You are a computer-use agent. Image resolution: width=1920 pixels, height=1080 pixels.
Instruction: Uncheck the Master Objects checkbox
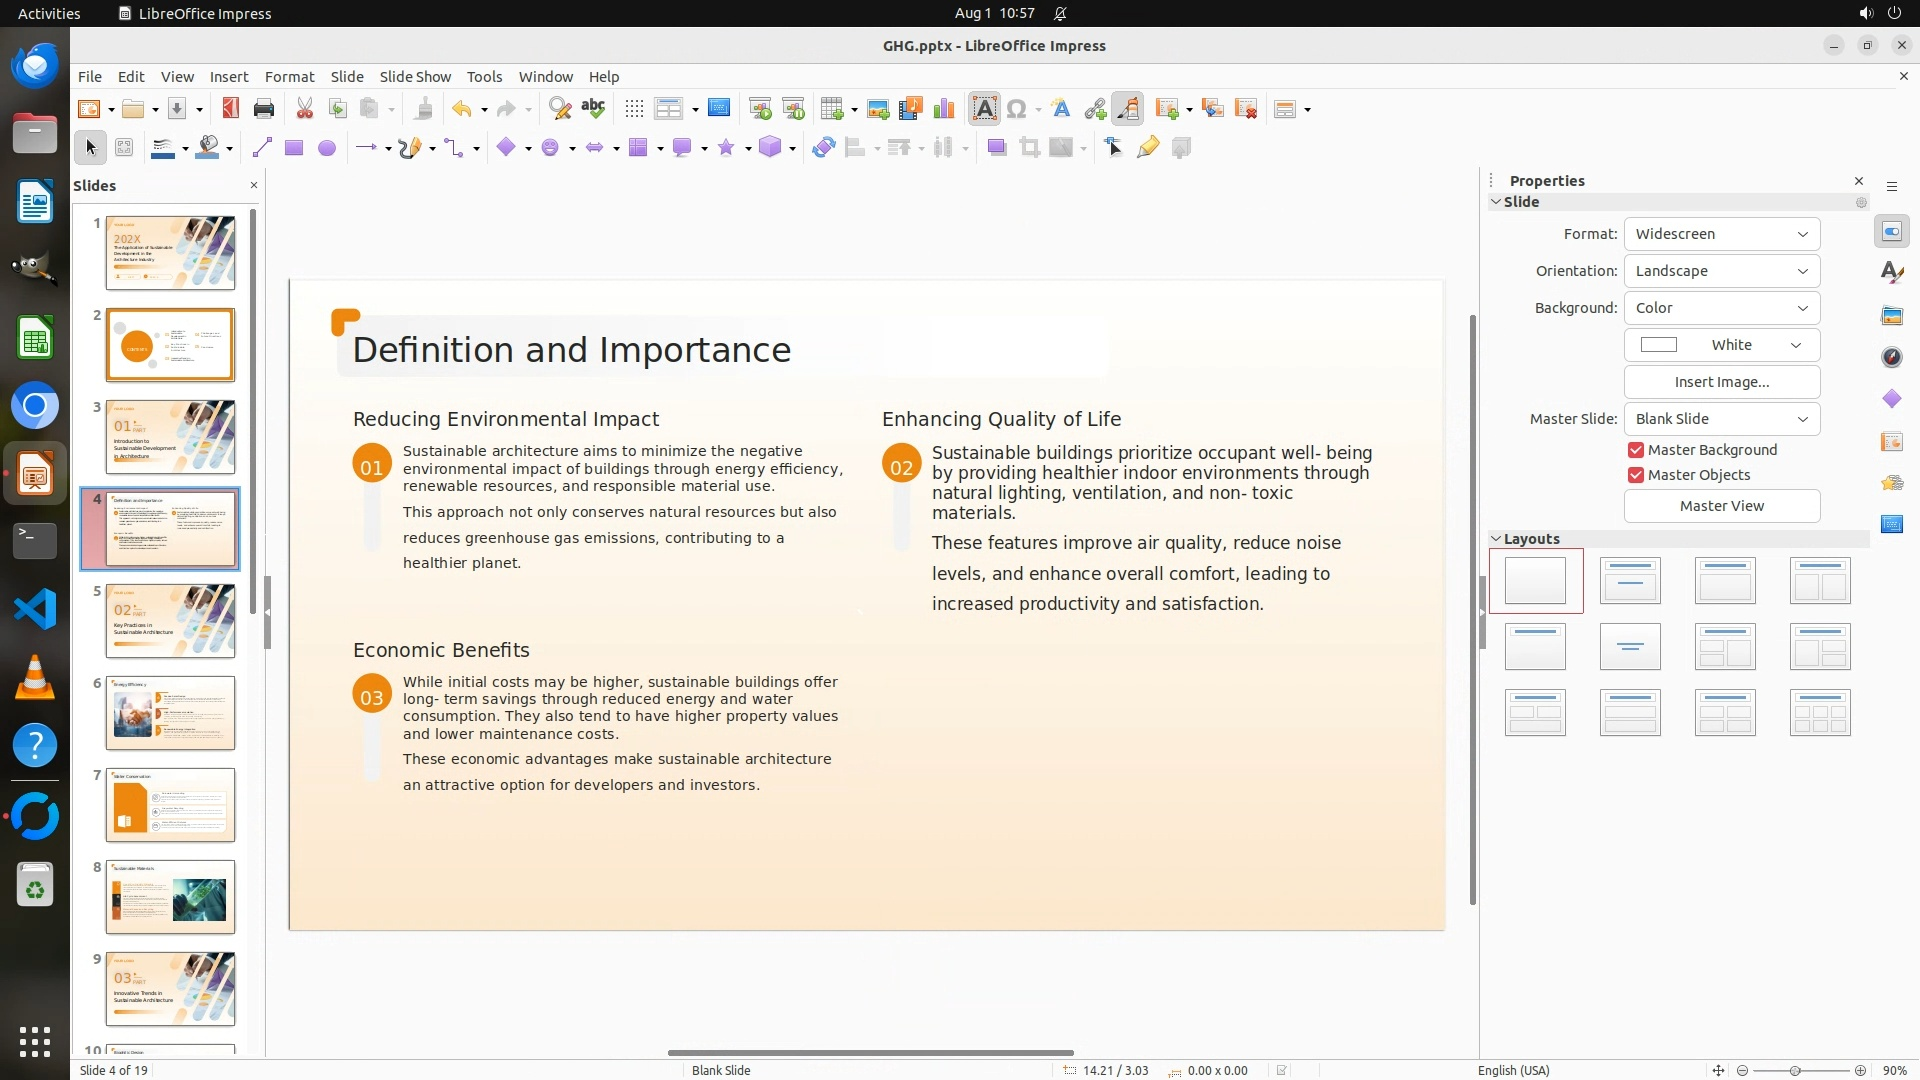pyautogui.click(x=1636, y=475)
